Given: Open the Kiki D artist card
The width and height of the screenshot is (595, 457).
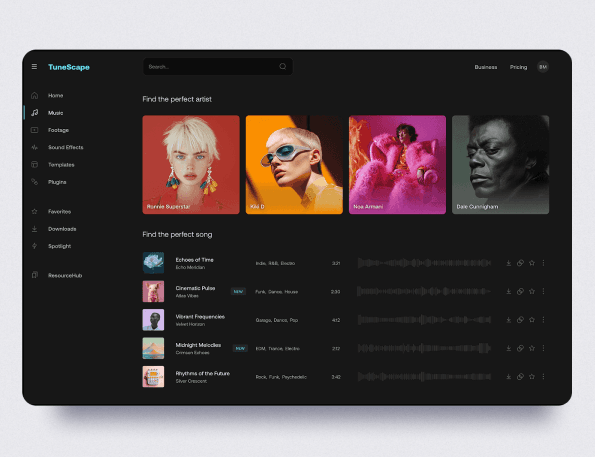Looking at the screenshot, I should pyautogui.click(x=294, y=165).
